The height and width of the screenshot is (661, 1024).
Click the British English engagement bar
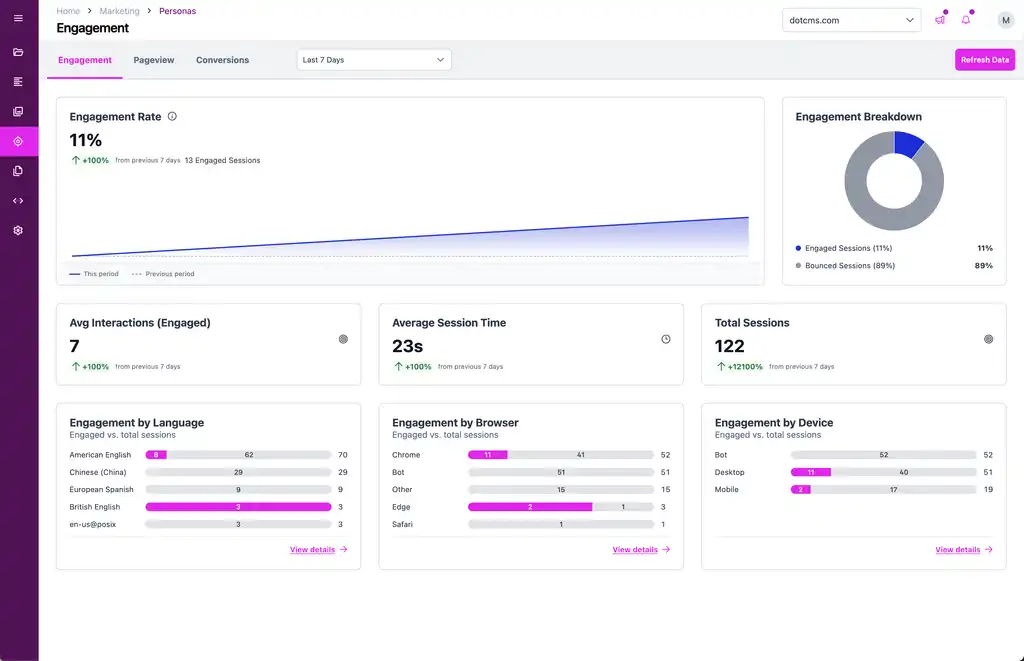tap(238, 507)
